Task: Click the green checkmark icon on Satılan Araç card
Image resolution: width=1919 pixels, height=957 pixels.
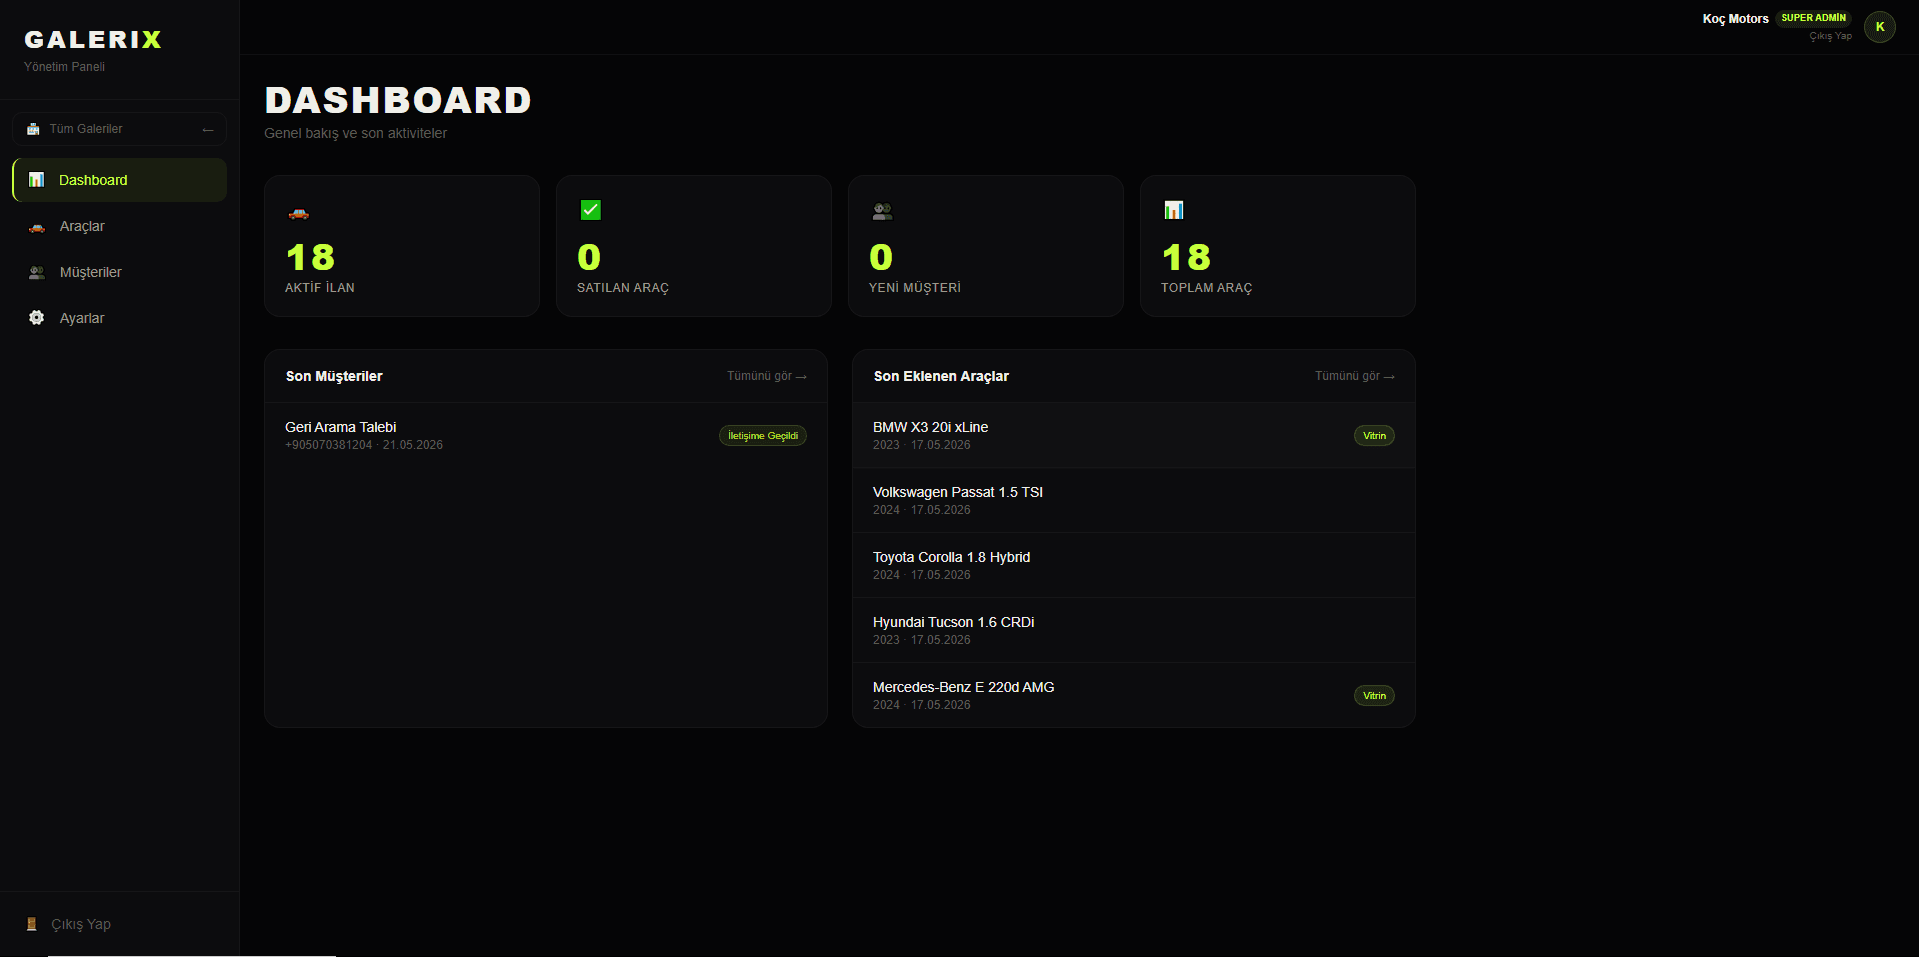Action: [x=591, y=210]
